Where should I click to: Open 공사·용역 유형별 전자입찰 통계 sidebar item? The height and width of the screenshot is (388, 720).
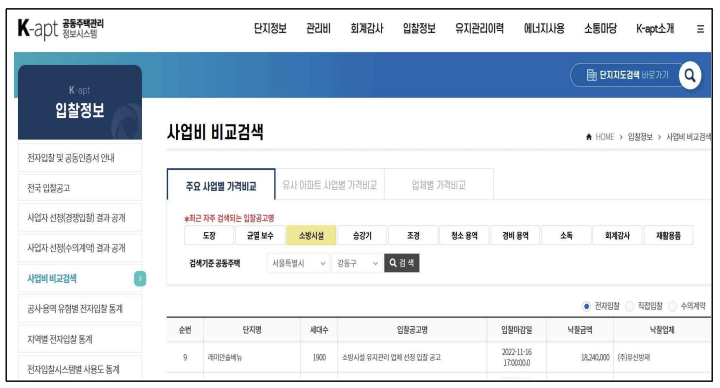80,308
